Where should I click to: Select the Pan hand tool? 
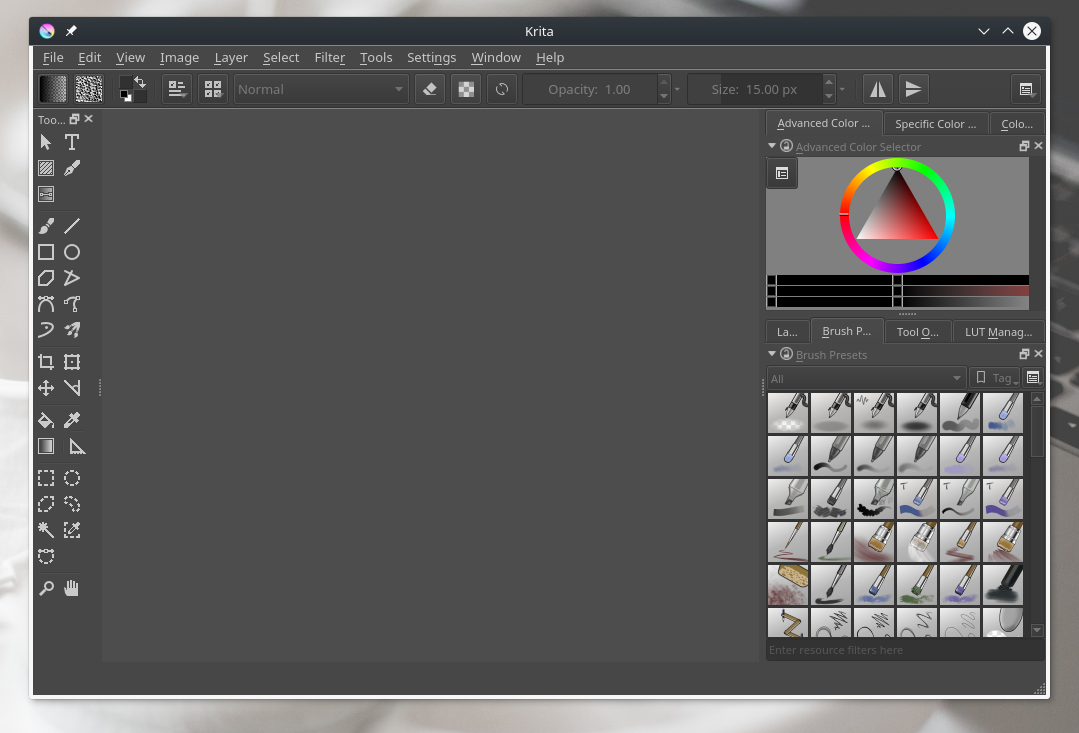click(x=72, y=588)
